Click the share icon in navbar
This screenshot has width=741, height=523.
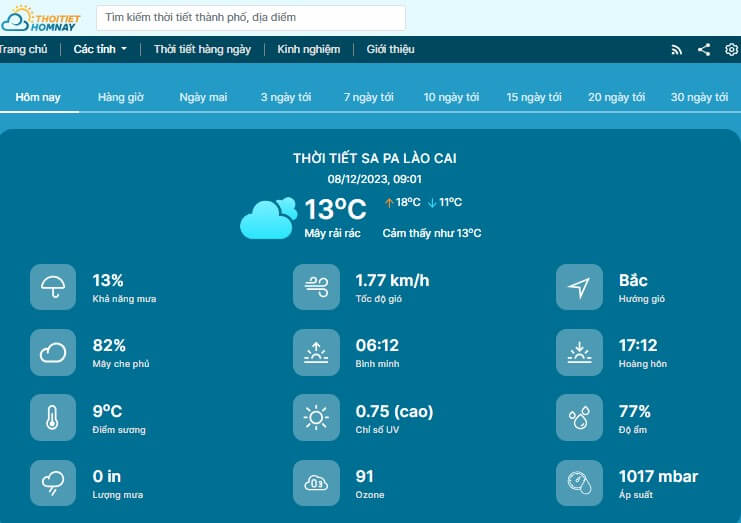[x=704, y=49]
